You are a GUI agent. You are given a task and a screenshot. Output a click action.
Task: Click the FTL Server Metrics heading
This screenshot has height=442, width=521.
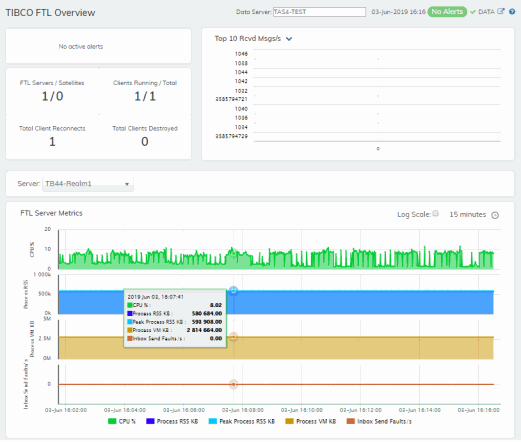coord(51,213)
